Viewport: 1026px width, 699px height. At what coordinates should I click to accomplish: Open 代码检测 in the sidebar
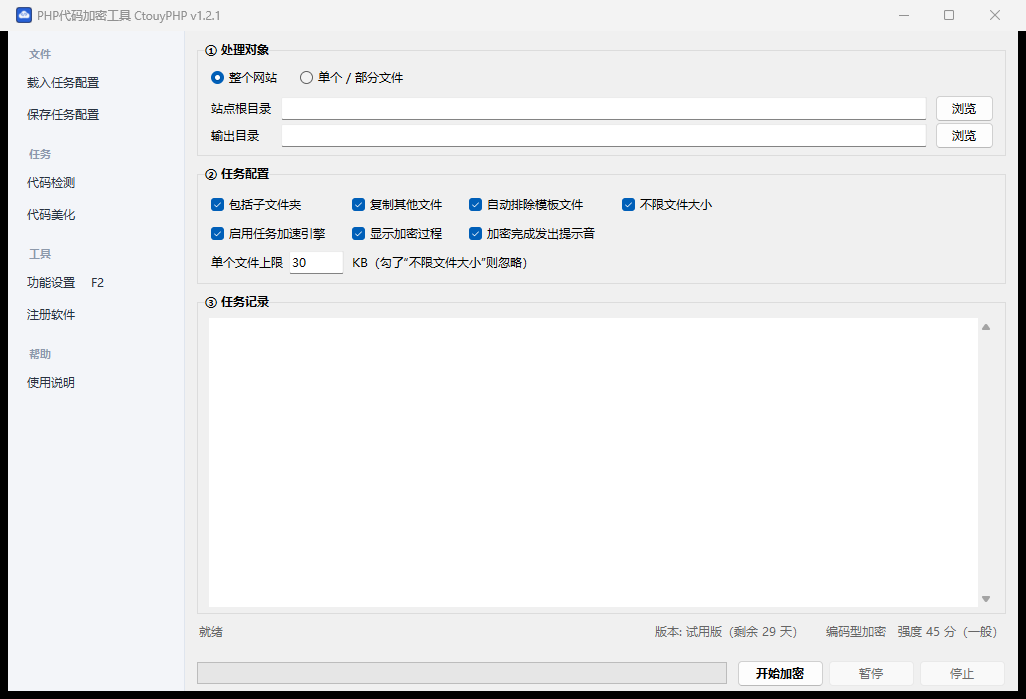tap(51, 183)
